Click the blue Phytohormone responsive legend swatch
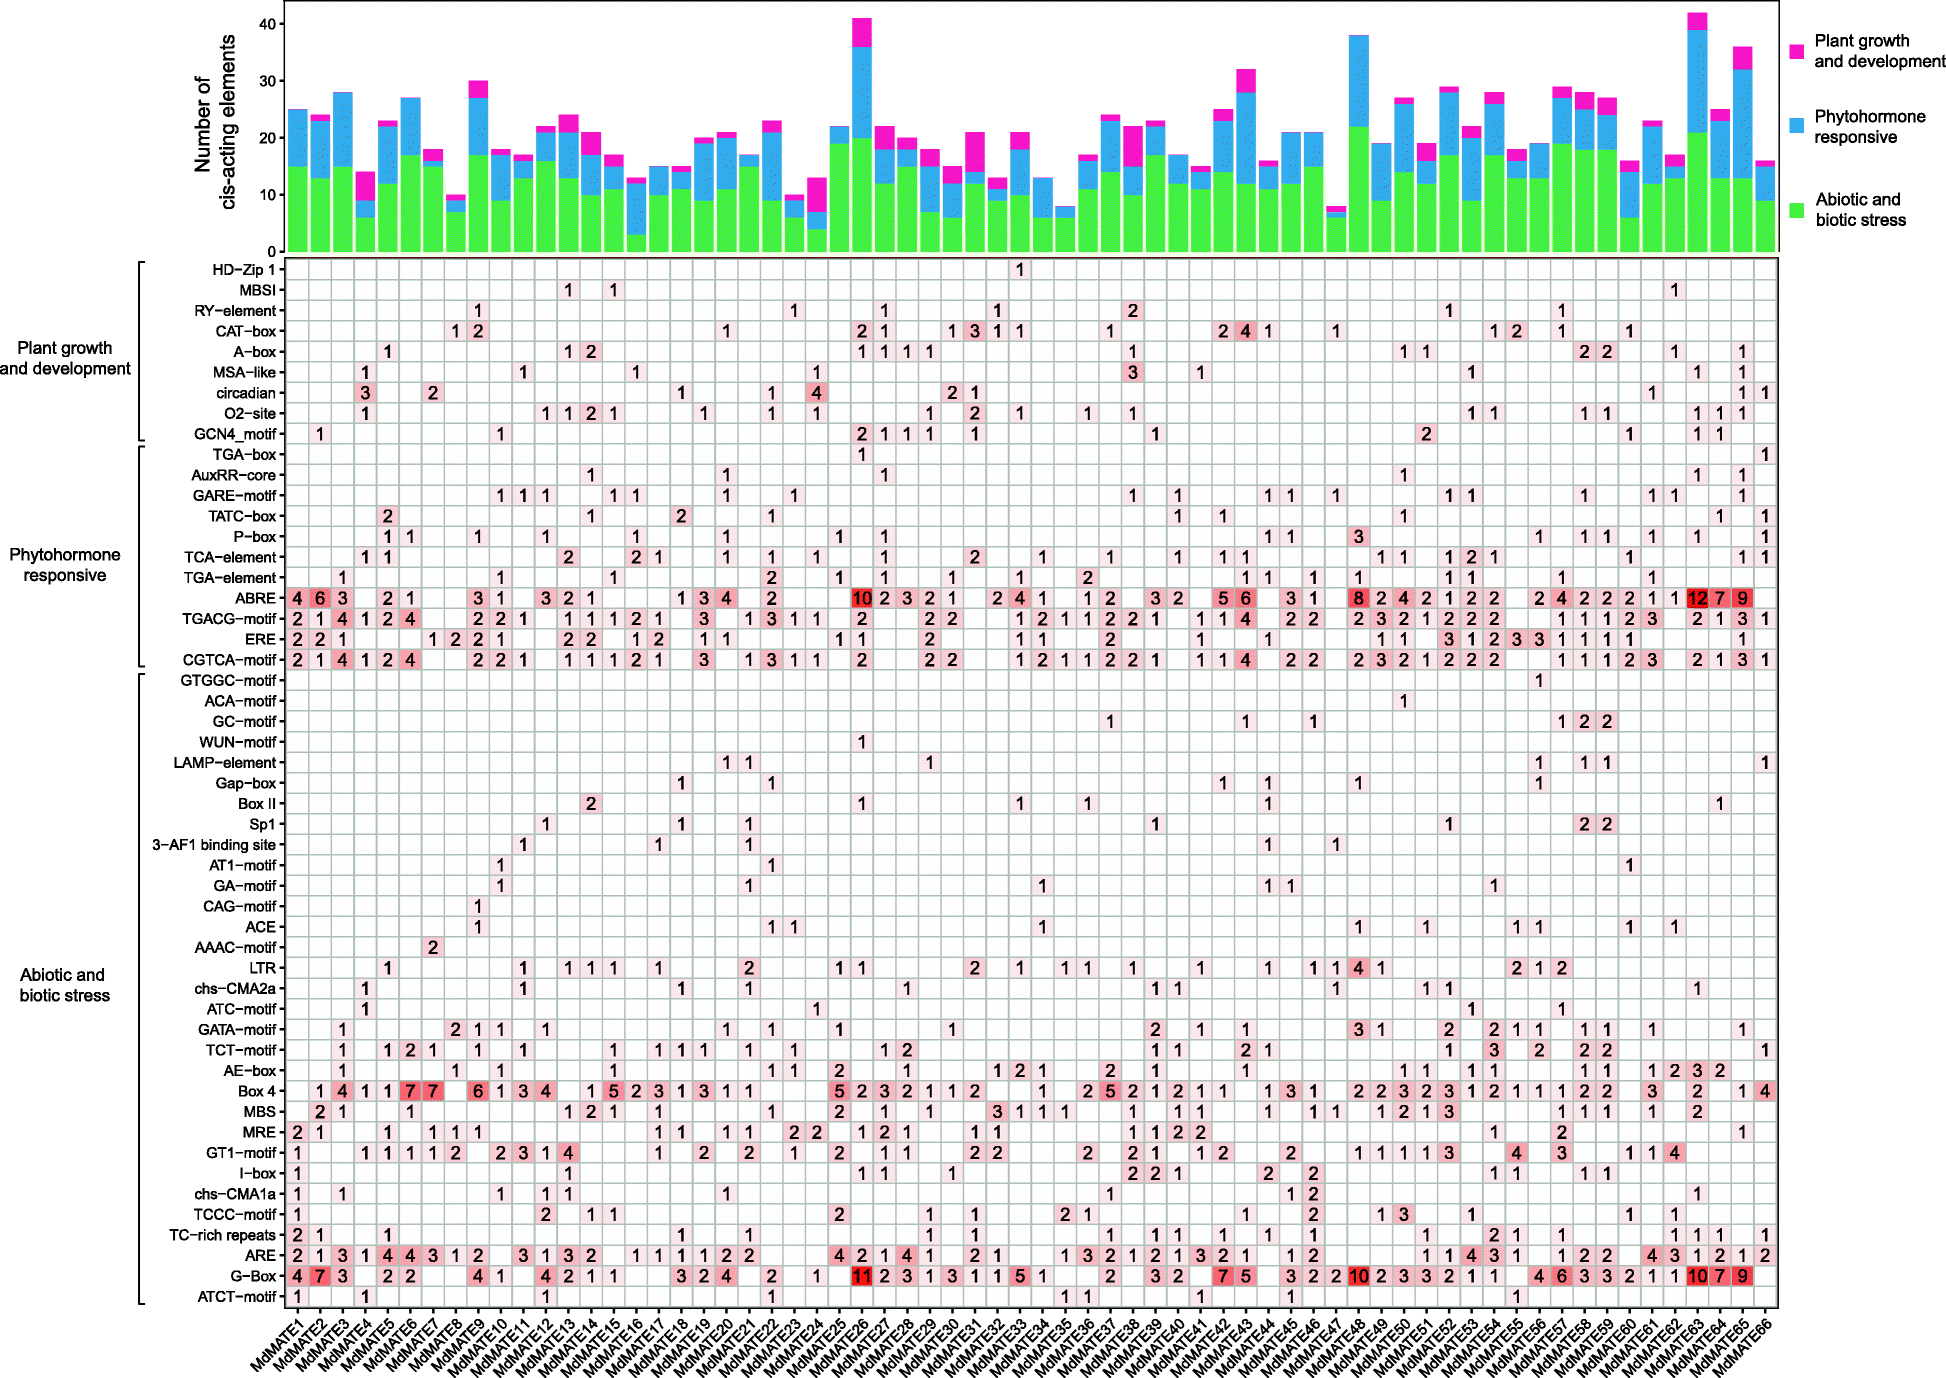1946x1378 pixels. click(1797, 126)
